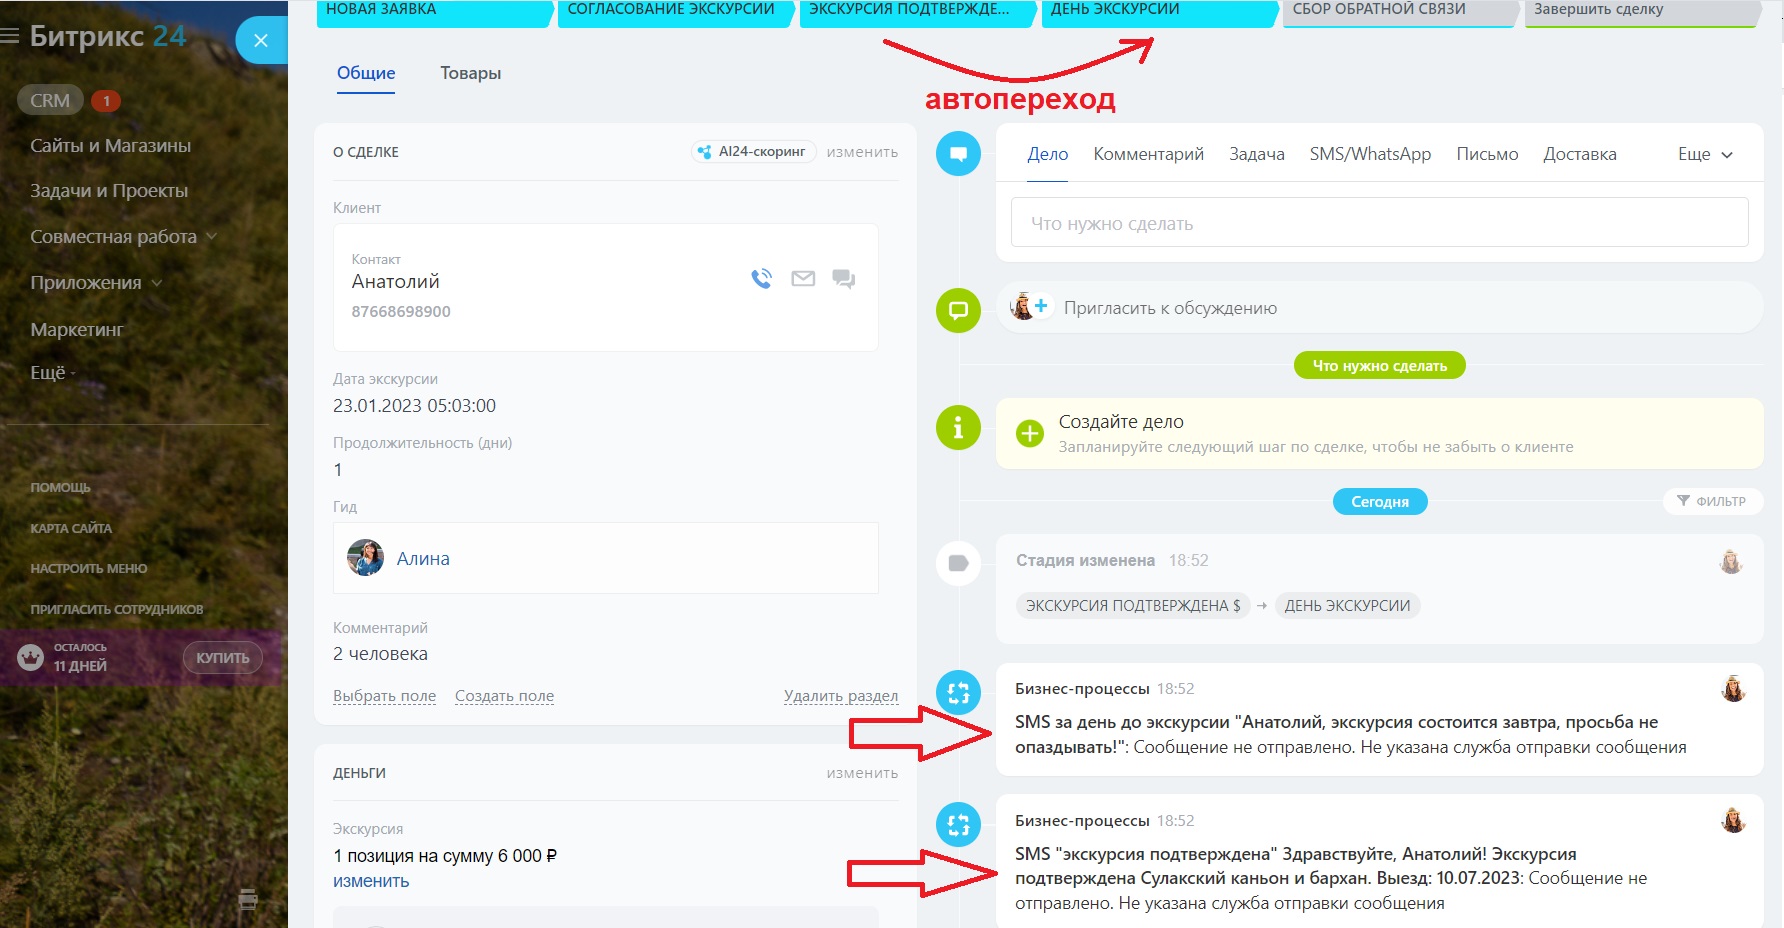The image size is (1784, 928).
Task: Click business process icon for SMS за день
Action: (958, 692)
